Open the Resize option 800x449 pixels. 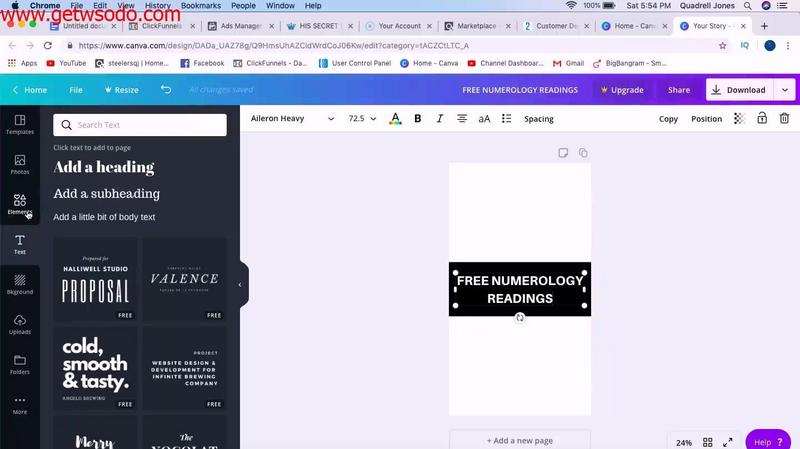click(x=121, y=90)
